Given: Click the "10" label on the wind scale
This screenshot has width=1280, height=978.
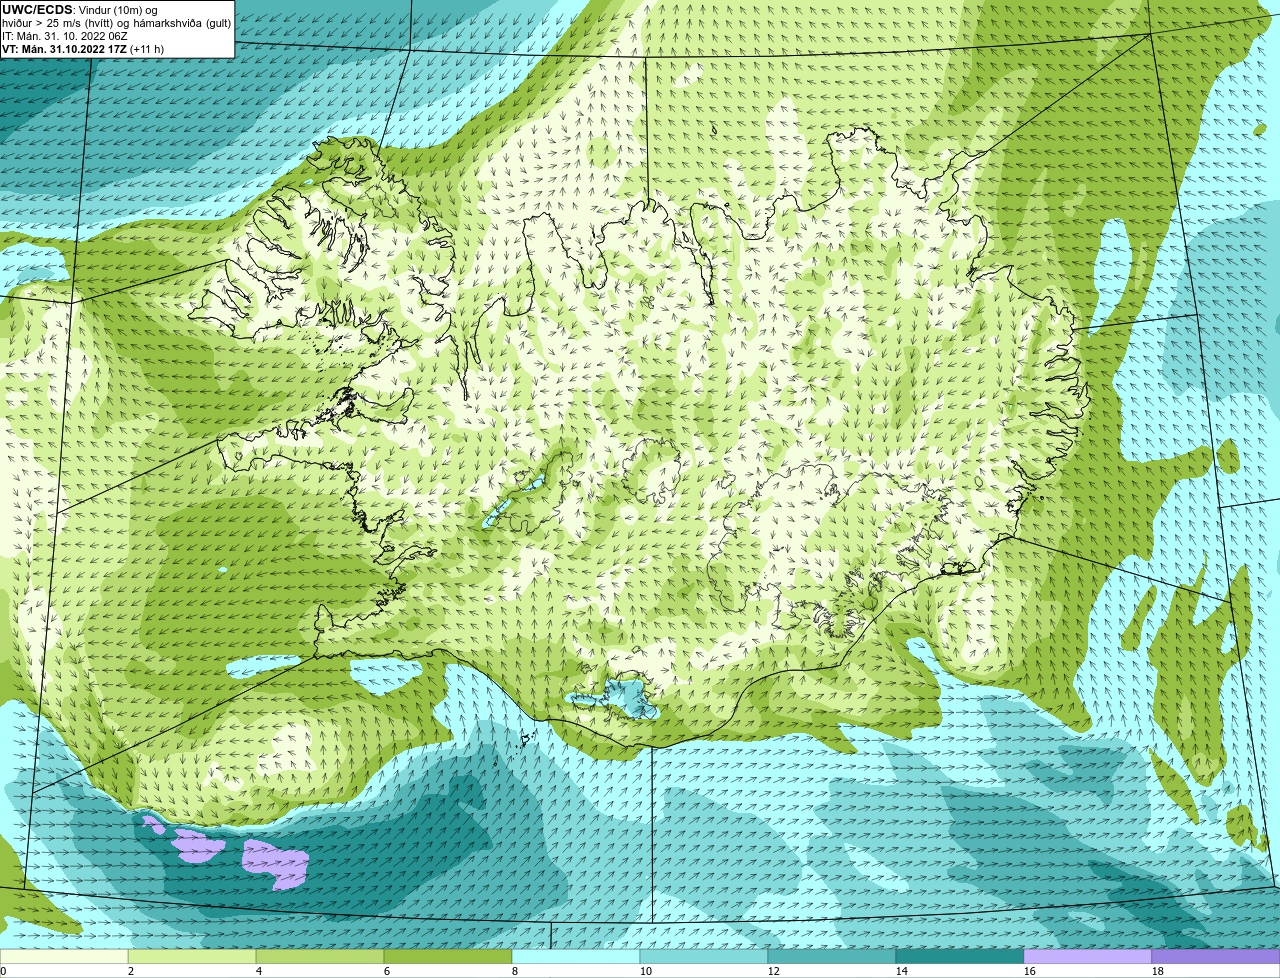Looking at the screenshot, I should coord(646,971).
